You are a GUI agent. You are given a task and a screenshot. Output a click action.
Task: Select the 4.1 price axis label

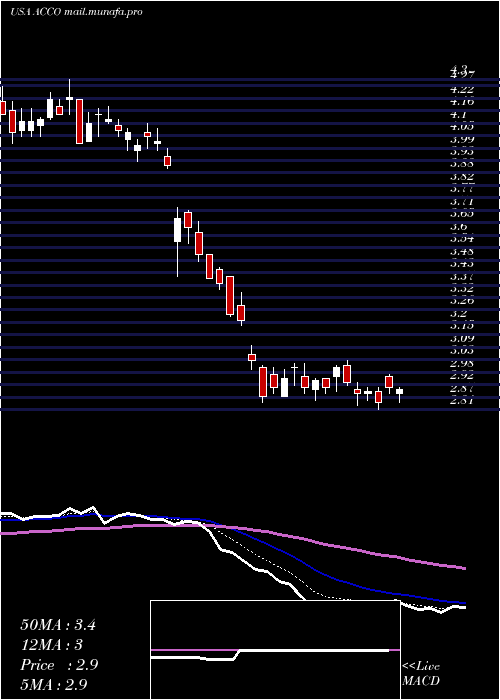(459, 114)
